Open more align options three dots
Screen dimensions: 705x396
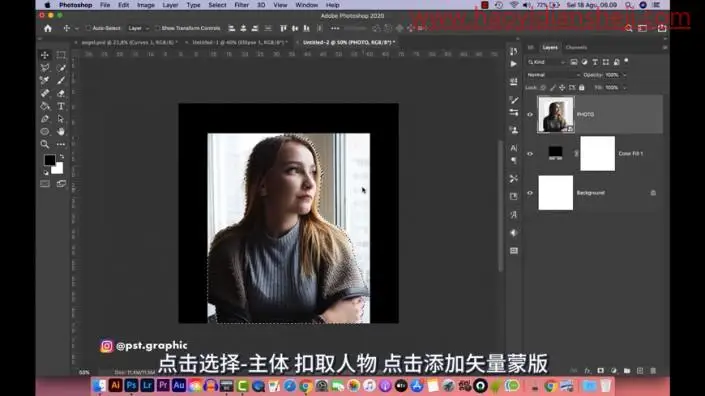[335, 28]
